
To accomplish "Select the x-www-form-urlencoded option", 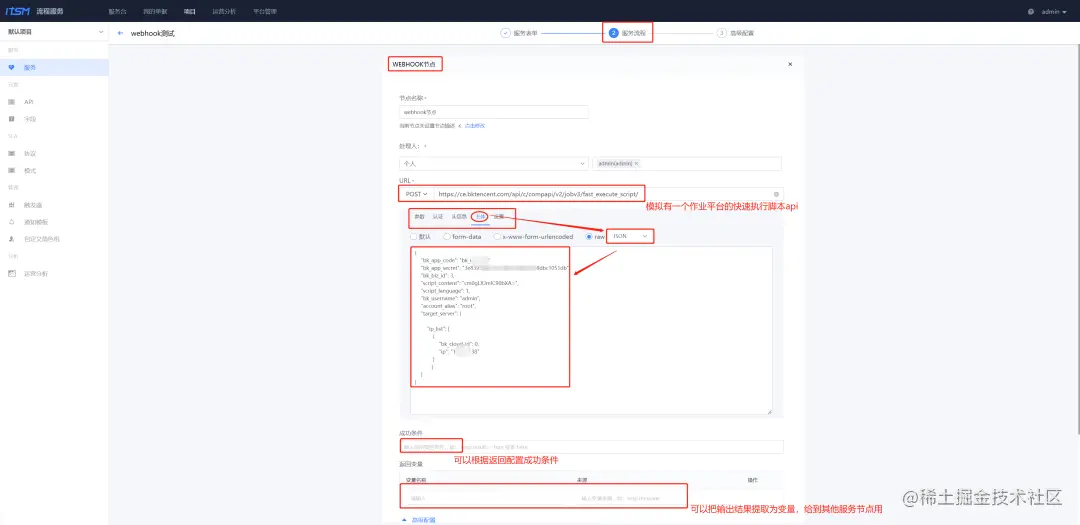I will [497, 236].
